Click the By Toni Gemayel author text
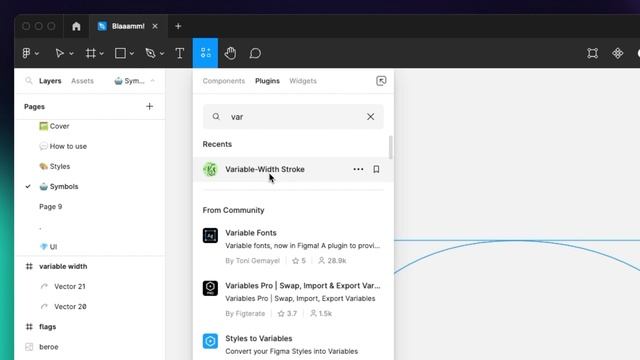Viewport: 640px width, 360px height. pyautogui.click(x=252, y=260)
